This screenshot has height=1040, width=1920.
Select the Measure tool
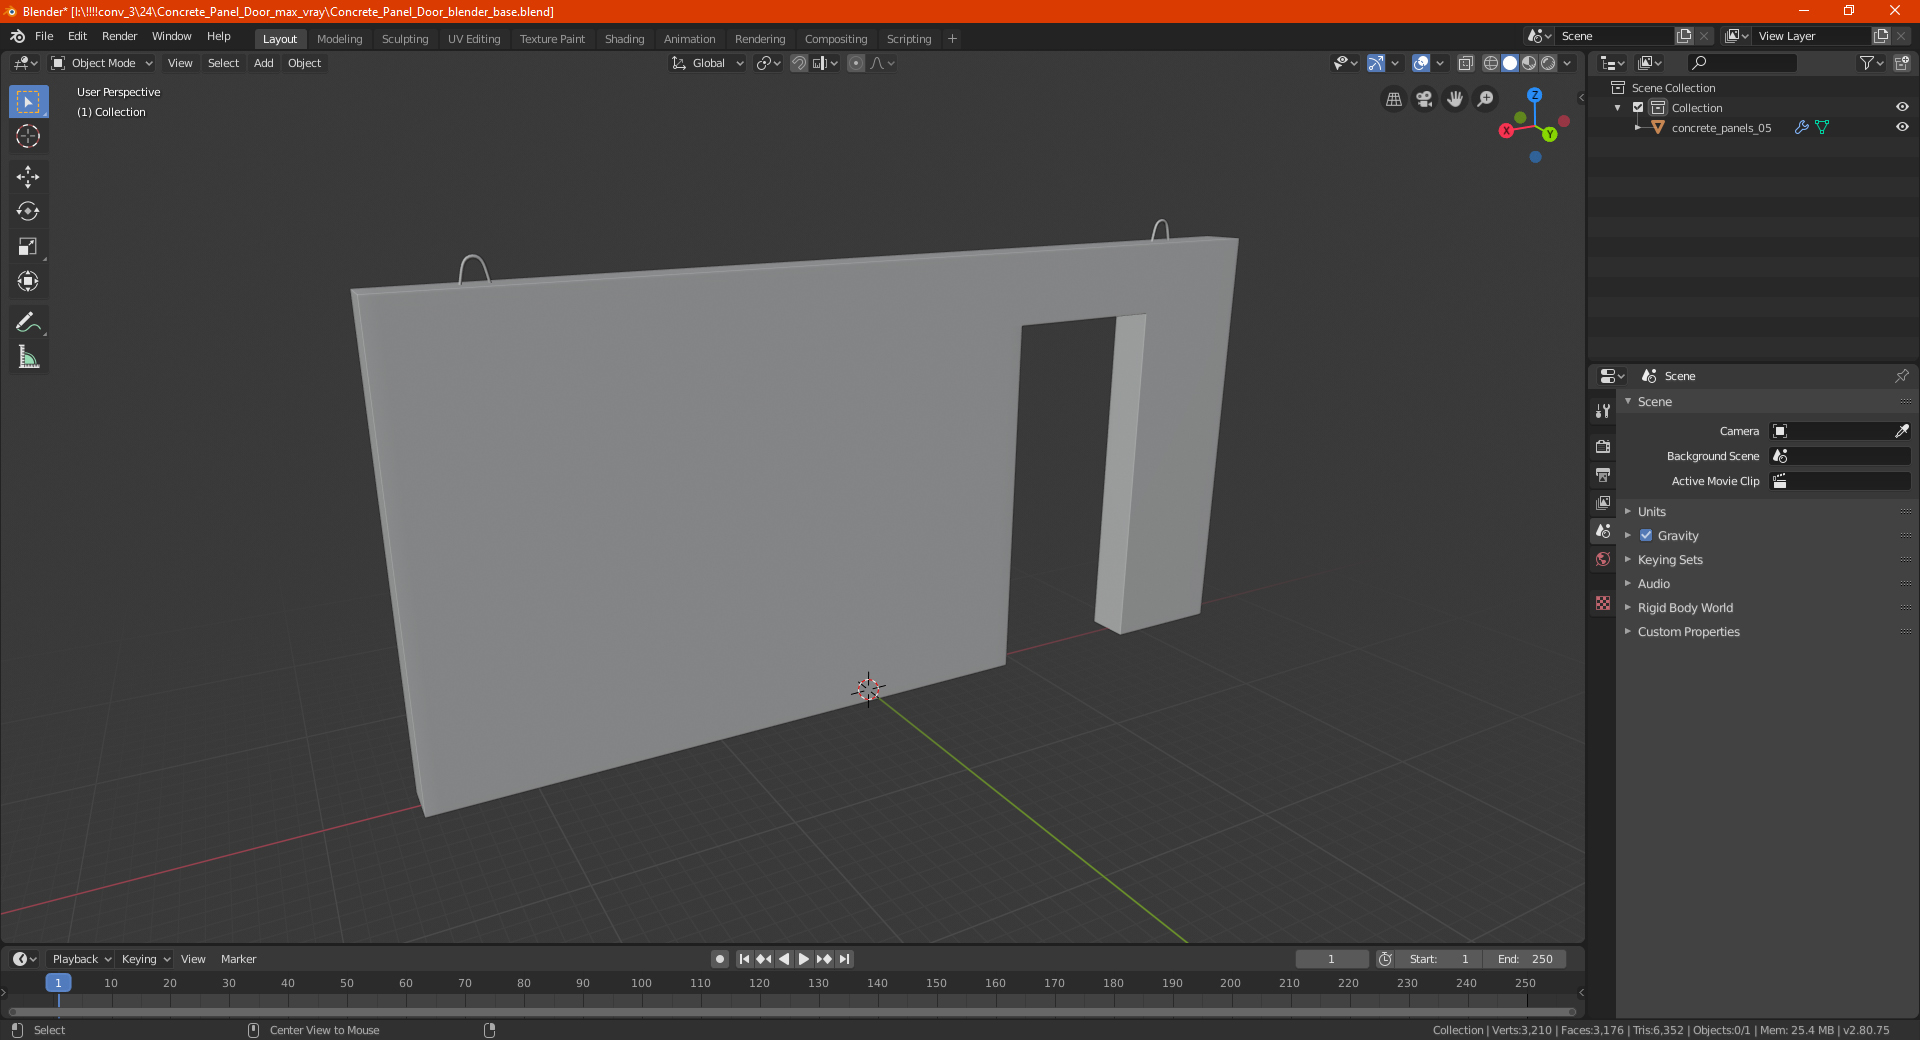[28, 357]
